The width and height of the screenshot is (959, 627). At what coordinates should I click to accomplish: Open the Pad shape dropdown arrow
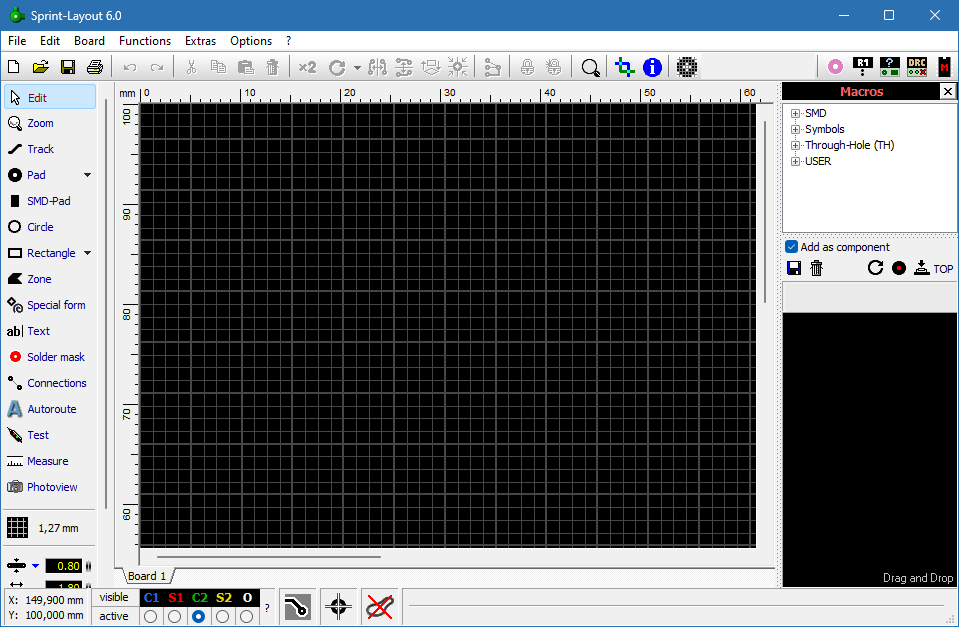(x=87, y=175)
